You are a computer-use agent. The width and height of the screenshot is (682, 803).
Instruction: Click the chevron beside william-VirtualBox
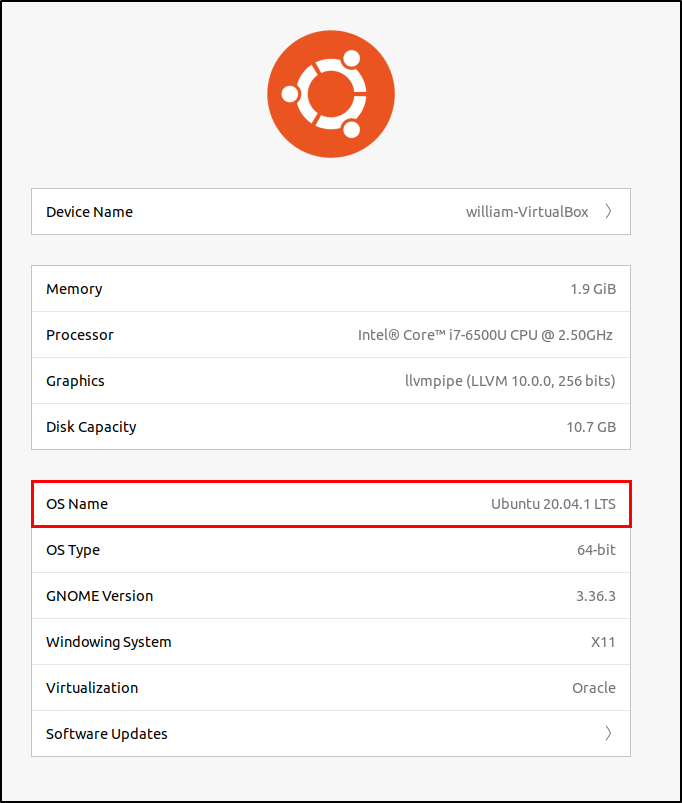[x=608, y=212]
